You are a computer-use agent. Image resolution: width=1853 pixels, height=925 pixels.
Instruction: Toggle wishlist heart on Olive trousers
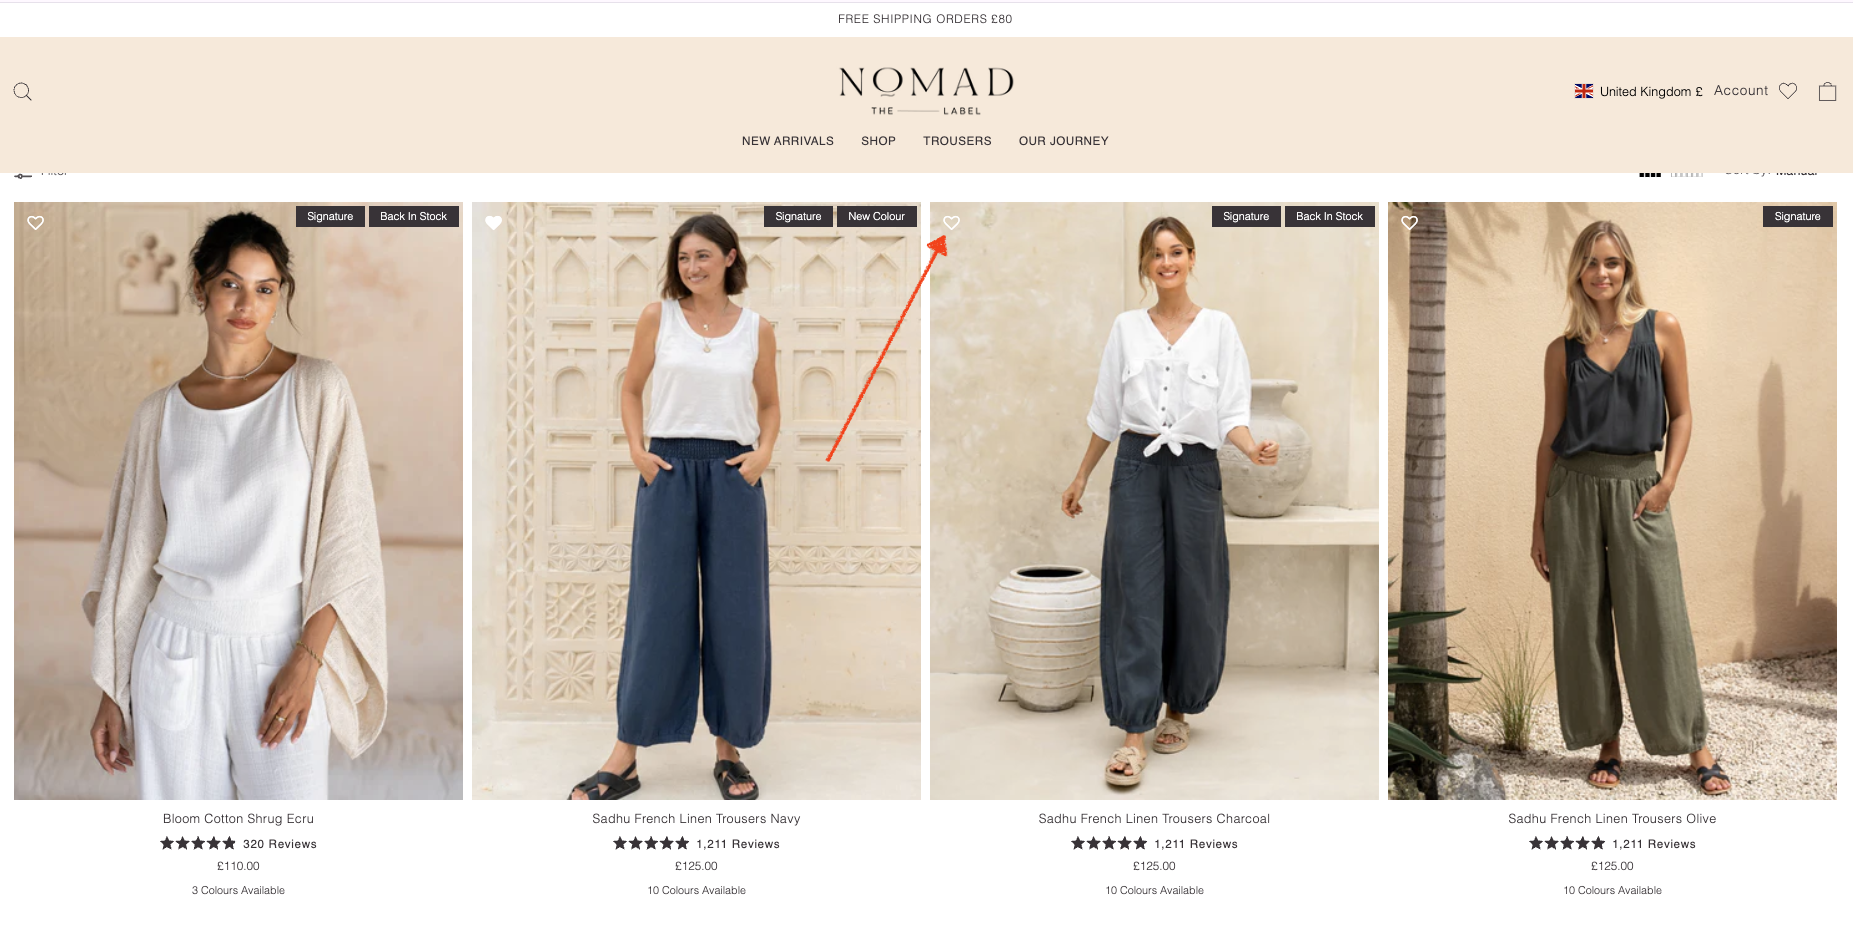(1410, 223)
